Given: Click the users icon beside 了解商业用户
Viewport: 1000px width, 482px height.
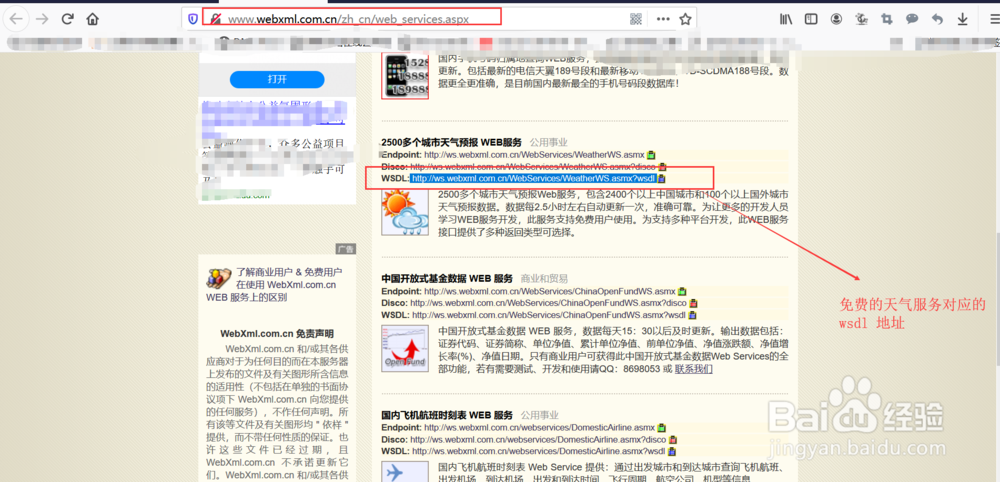Looking at the screenshot, I should point(219,277).
